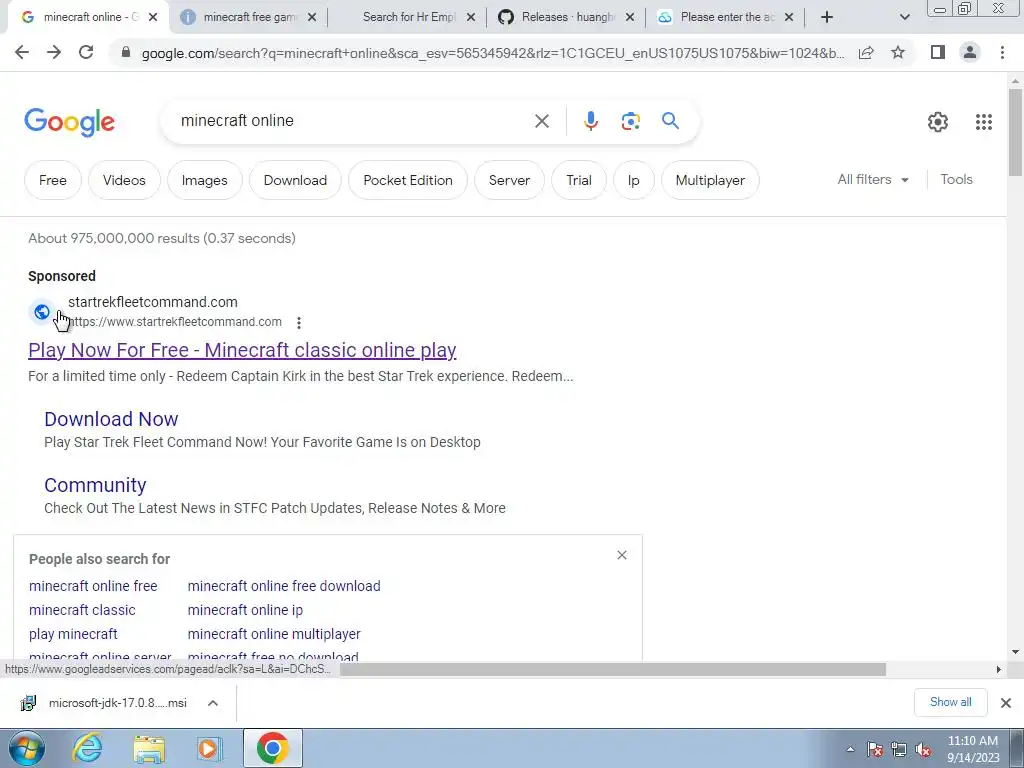Share this page from the address bar
Viewport: 1024px width, 768px height.
point(866,53)
